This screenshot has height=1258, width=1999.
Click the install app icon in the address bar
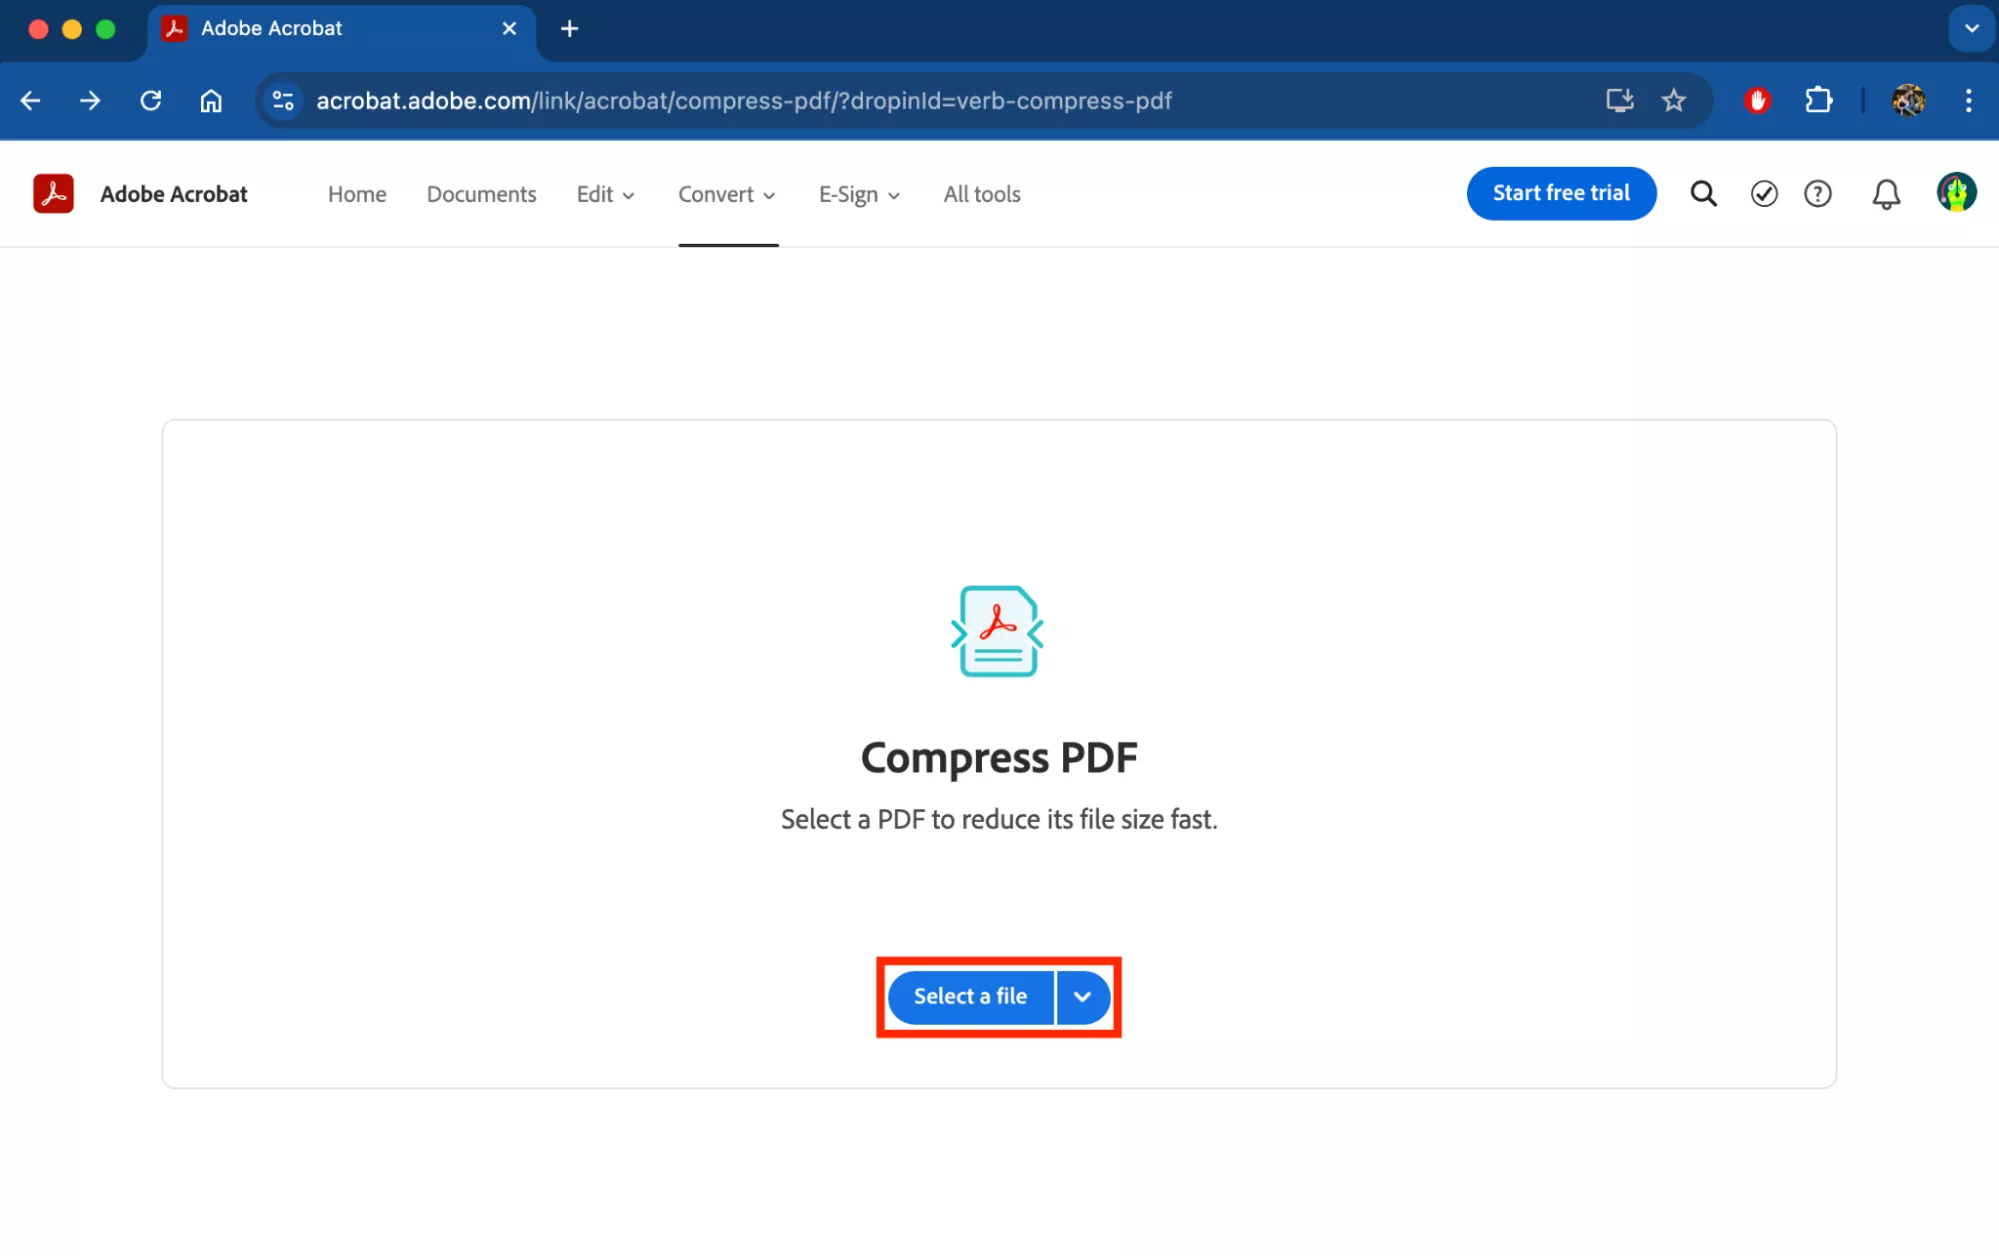pos(1619,101)
